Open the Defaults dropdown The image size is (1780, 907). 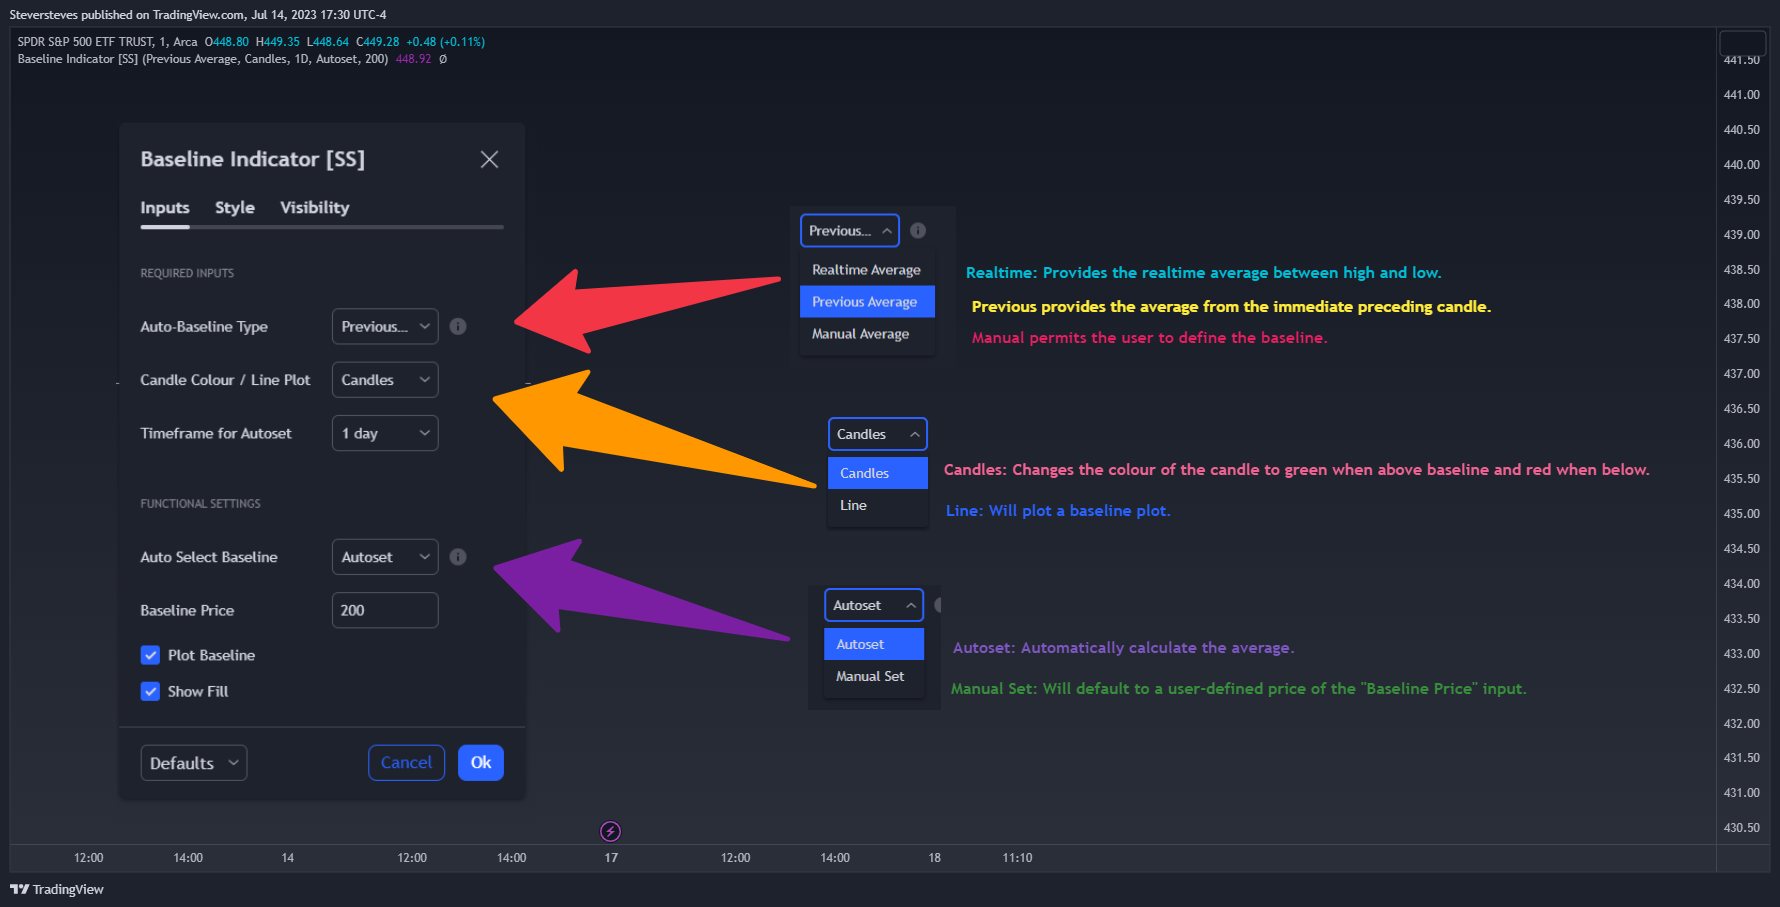tap(194, 763)
